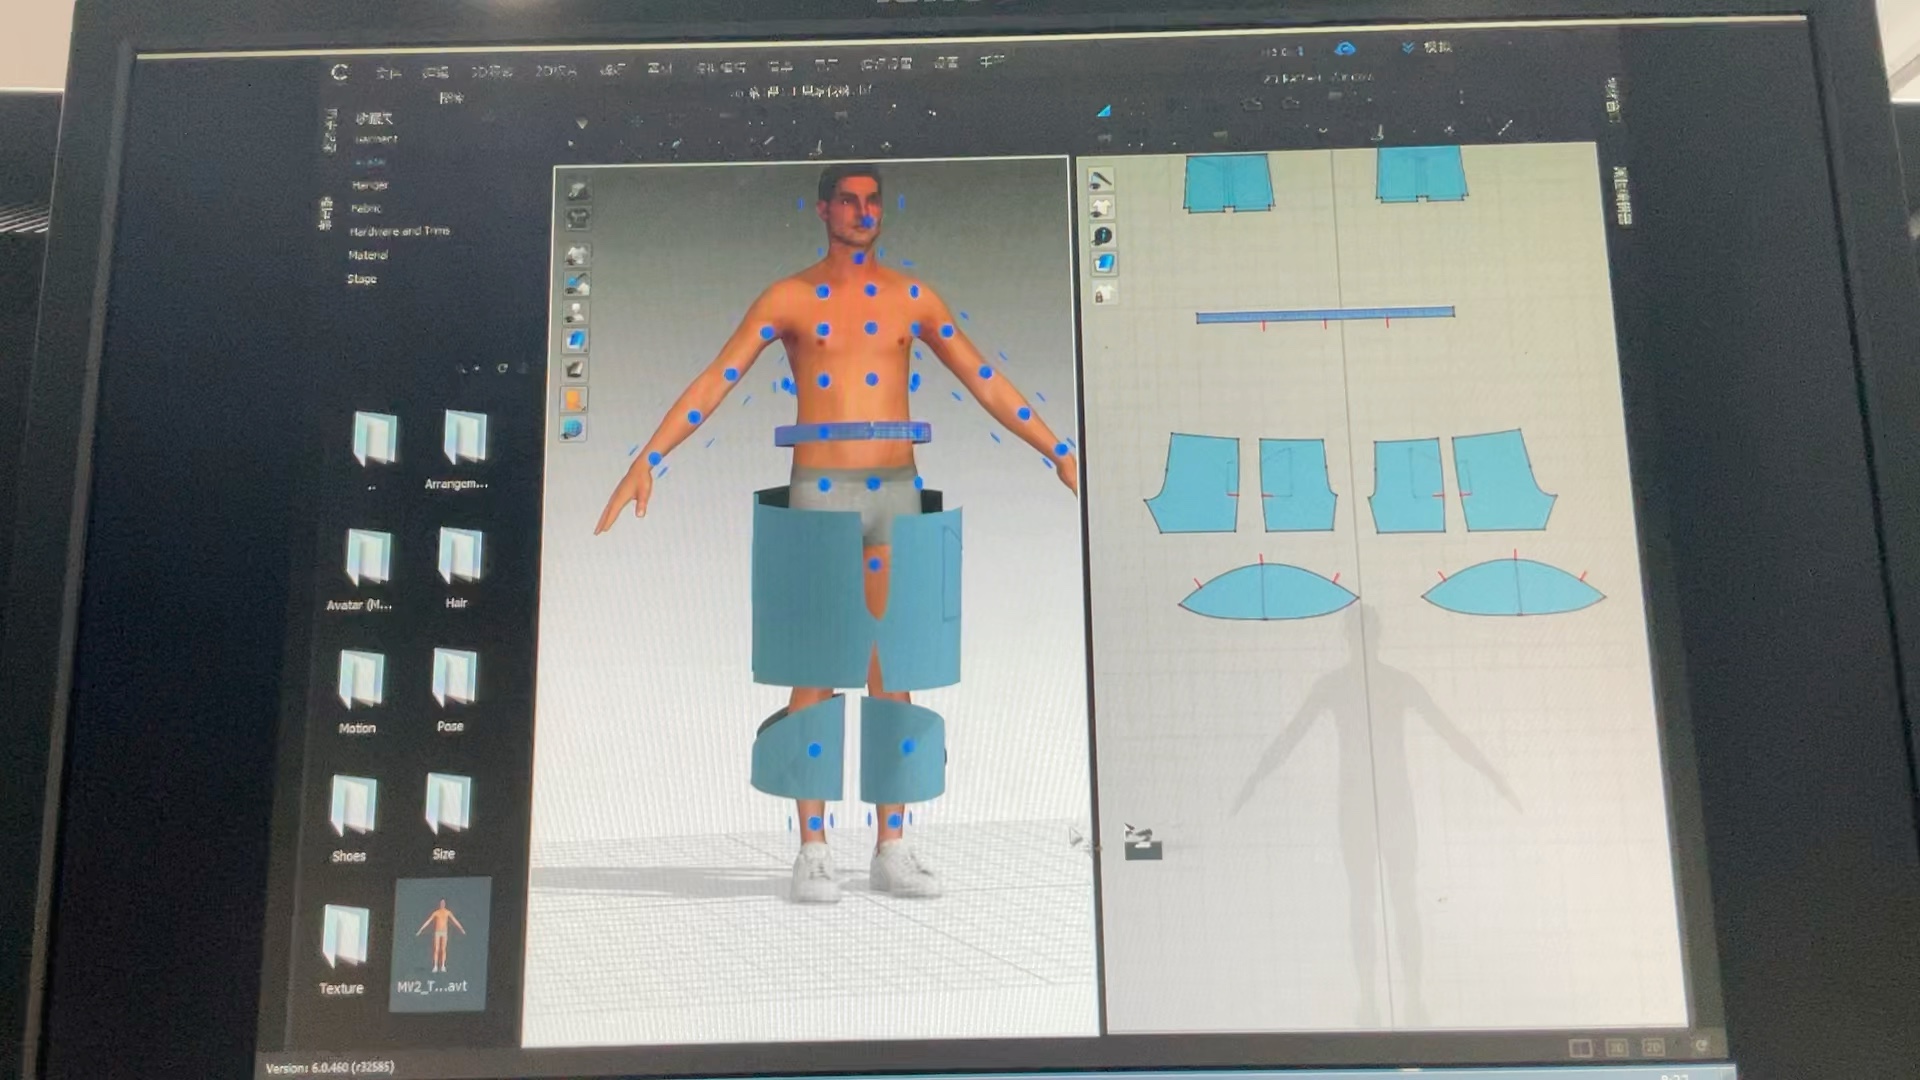Screen dimensions: 1920x1080
Task: Open the first menu after the logo
Action: coord(388,72)
